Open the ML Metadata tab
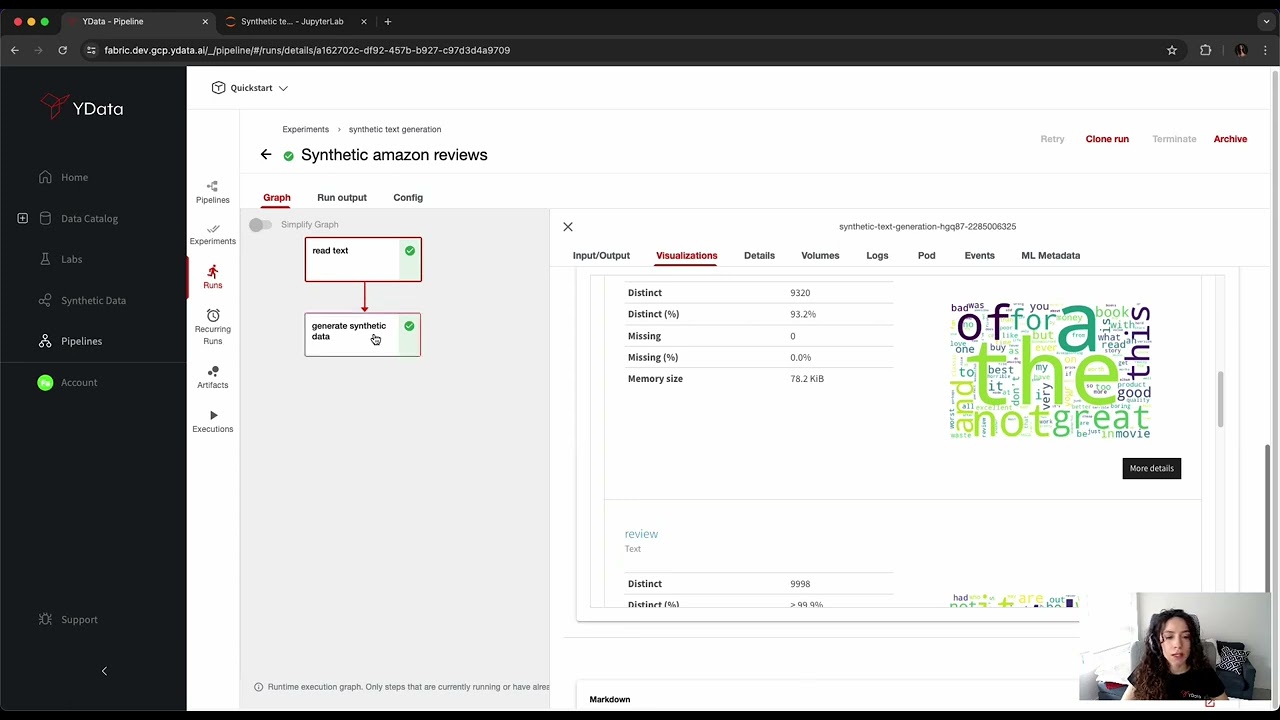Viewport: 1280px width, 720px height. (x=1050, y=255)
